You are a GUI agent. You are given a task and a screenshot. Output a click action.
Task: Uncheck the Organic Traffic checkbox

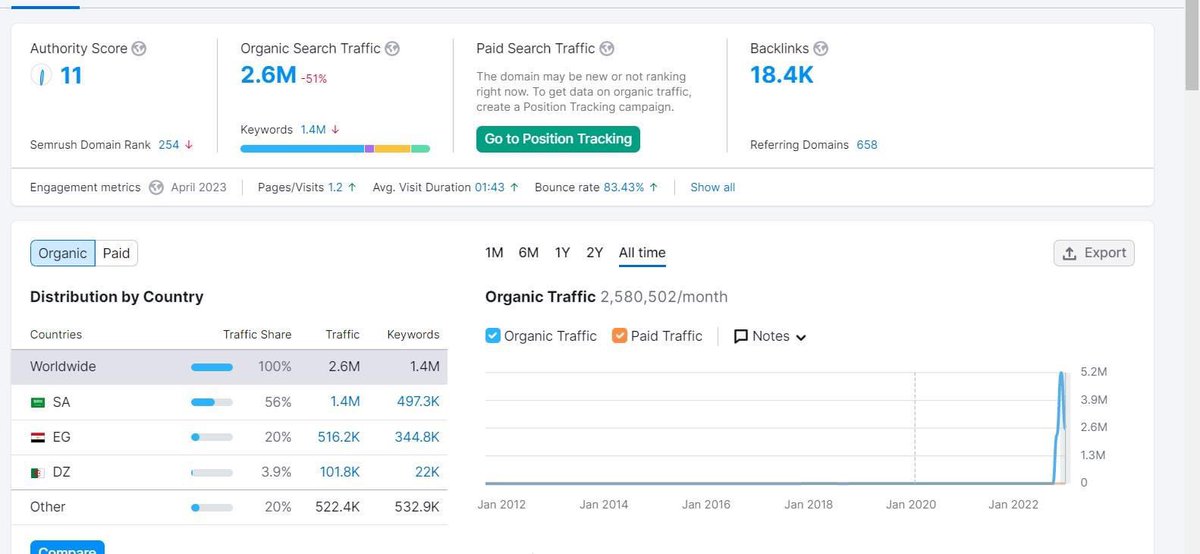pyautogui.click(x=493, y=336)
